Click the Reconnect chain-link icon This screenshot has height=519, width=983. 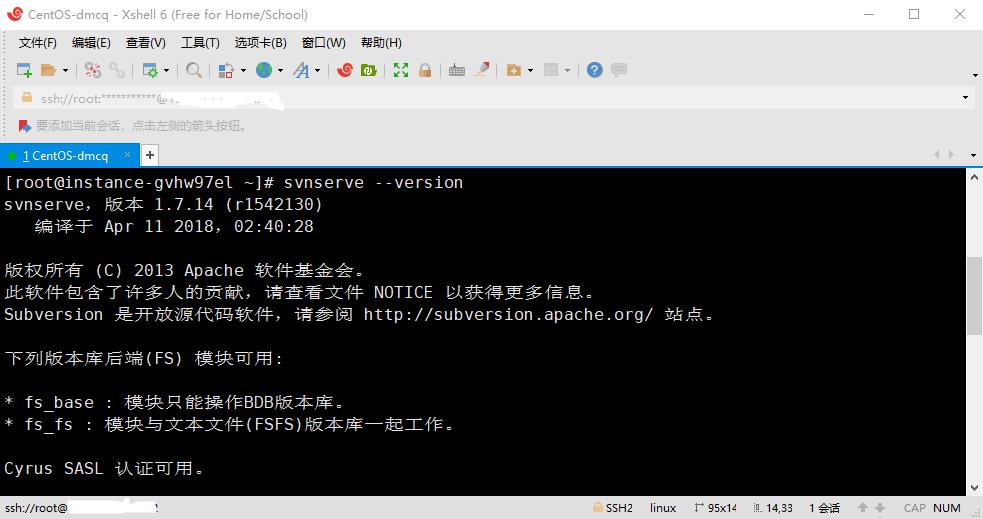click(x=117, y=70)
